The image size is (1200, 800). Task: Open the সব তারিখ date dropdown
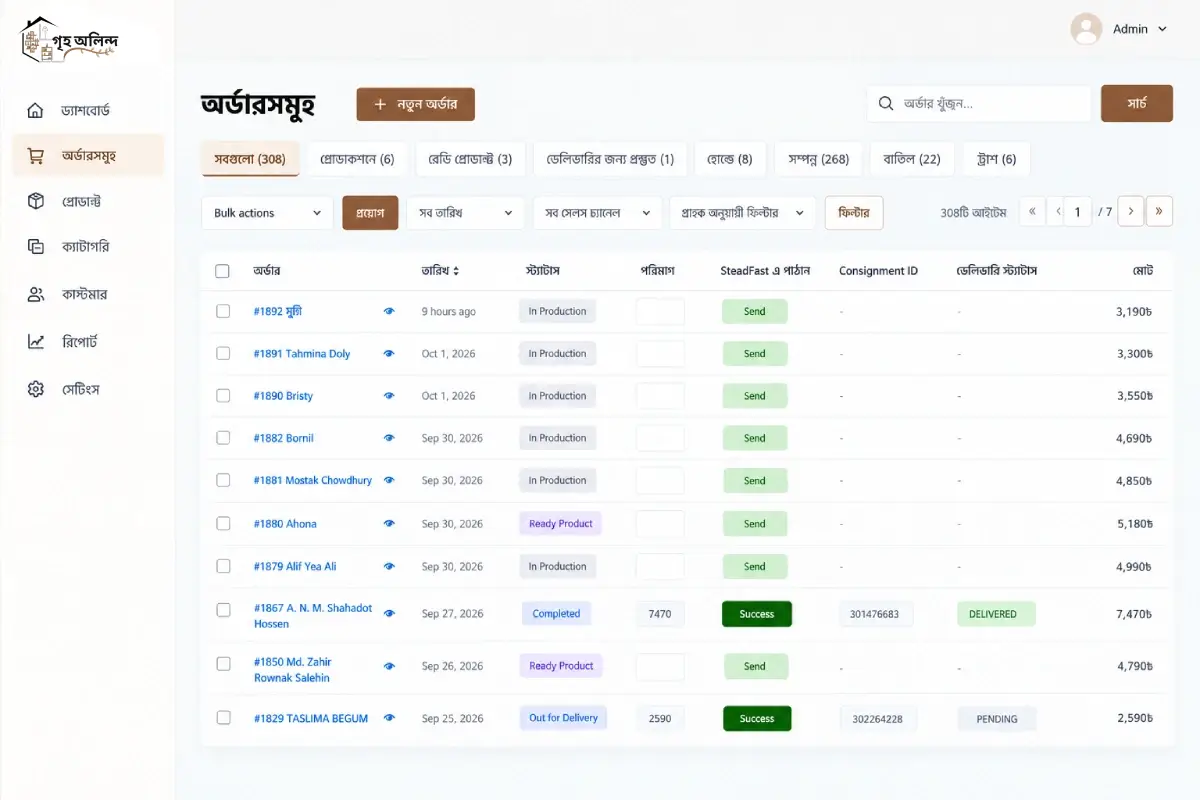(x=465, y=213)
